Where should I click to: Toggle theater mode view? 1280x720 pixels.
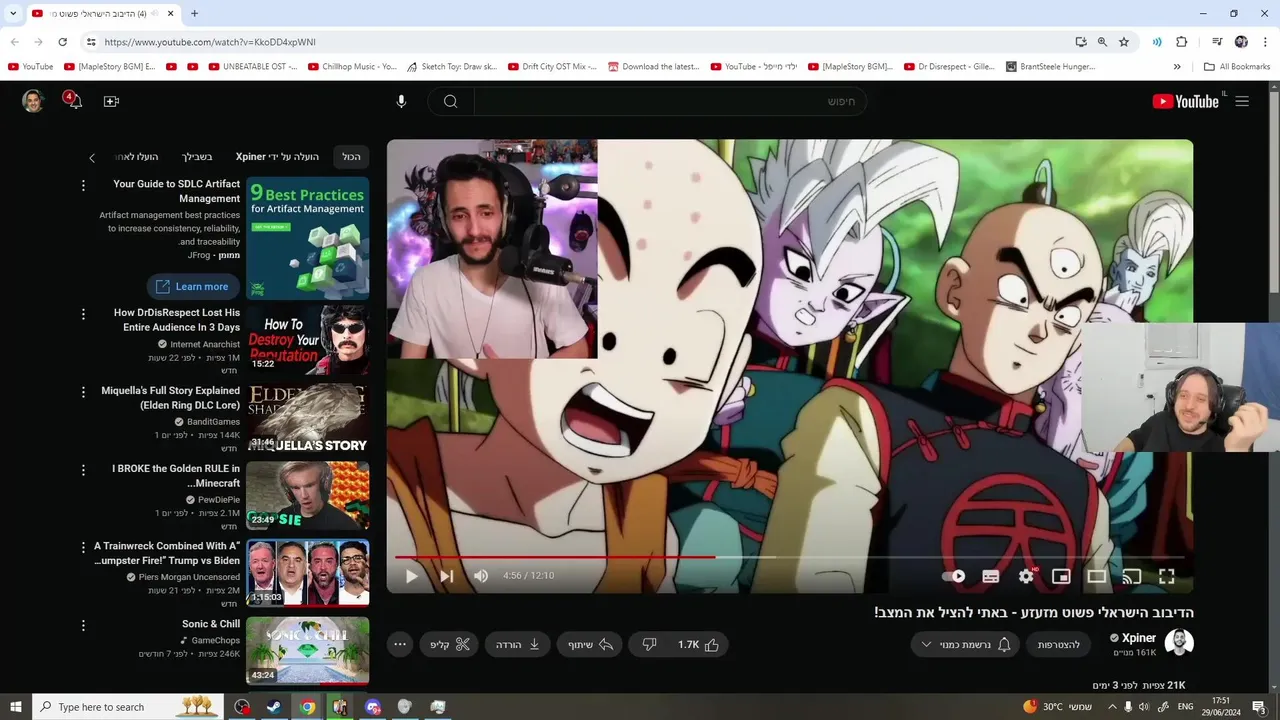pos(1097,576)
